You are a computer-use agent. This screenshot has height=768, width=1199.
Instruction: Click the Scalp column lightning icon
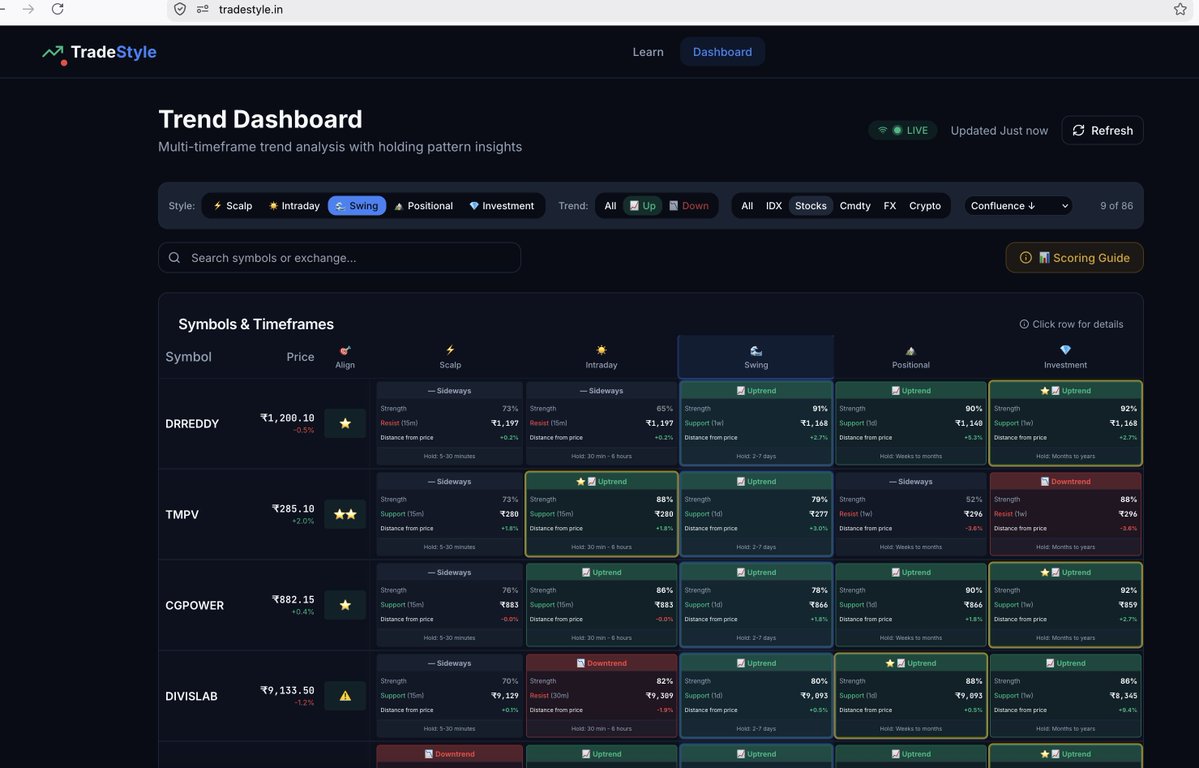click(450, 350)
